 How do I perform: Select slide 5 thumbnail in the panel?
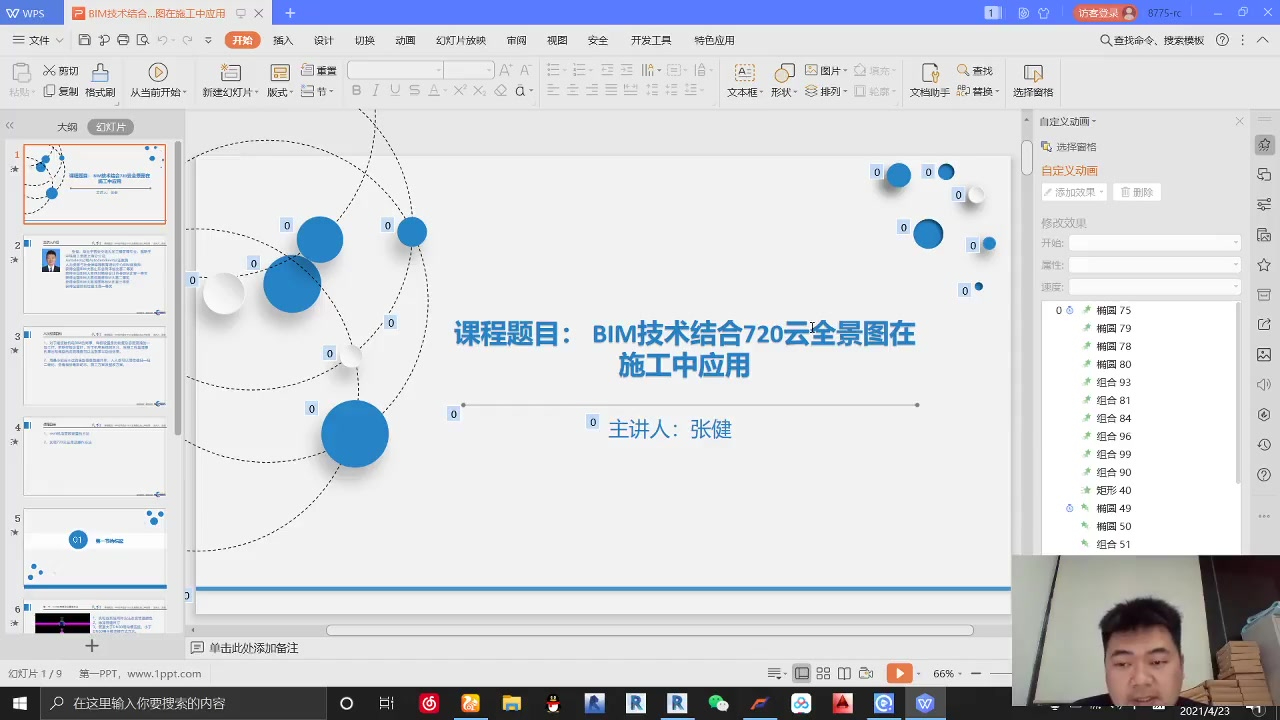tap(95, 545)
